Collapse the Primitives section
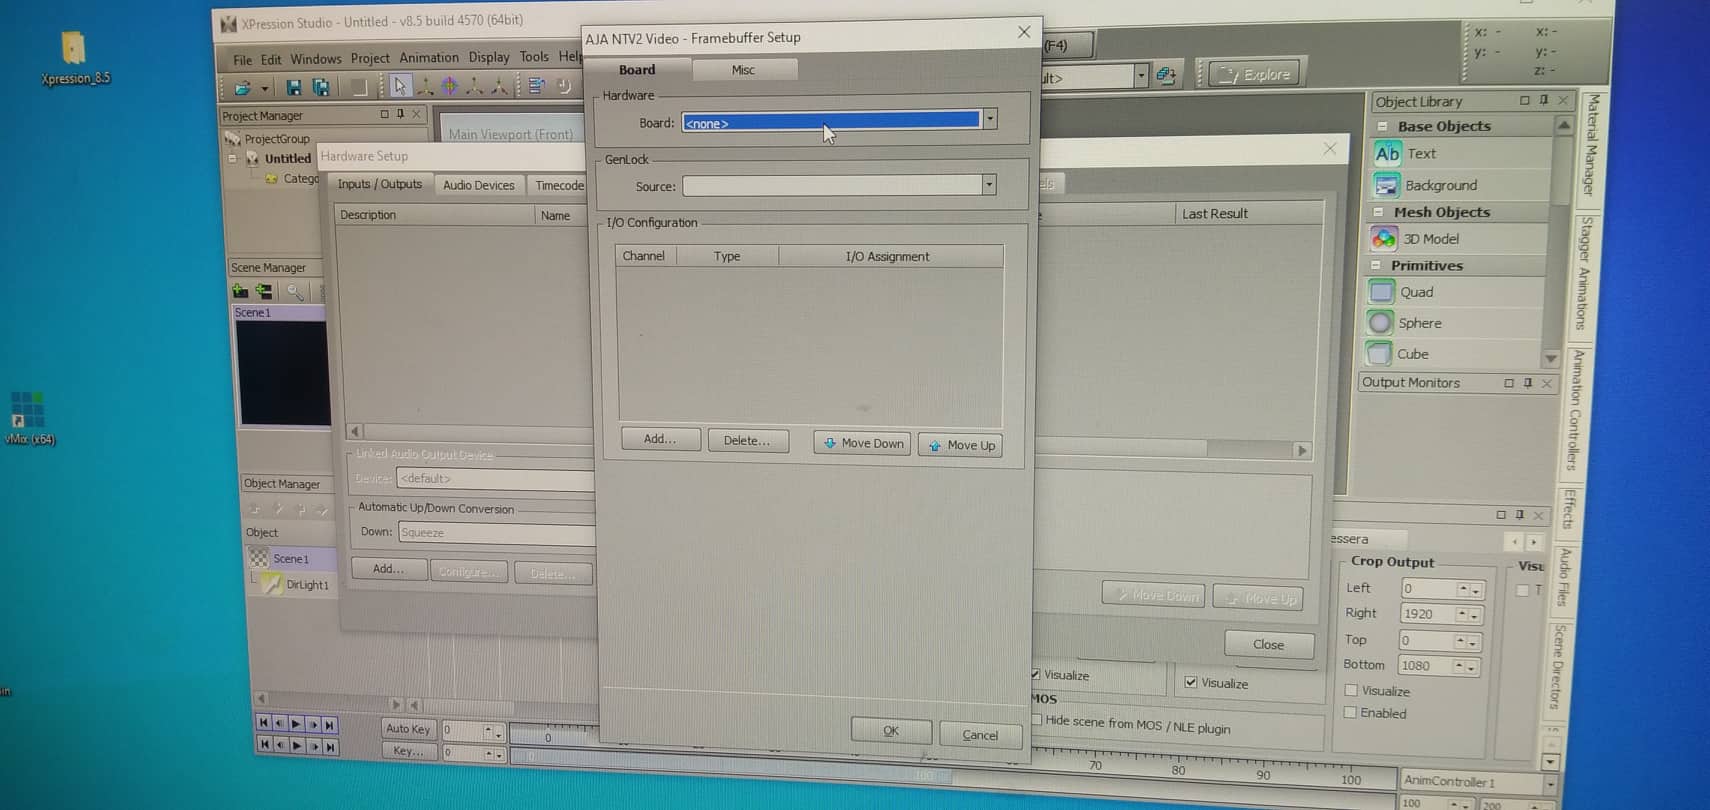This screenshot has width=1710, height=810. tap(1376, 265)
